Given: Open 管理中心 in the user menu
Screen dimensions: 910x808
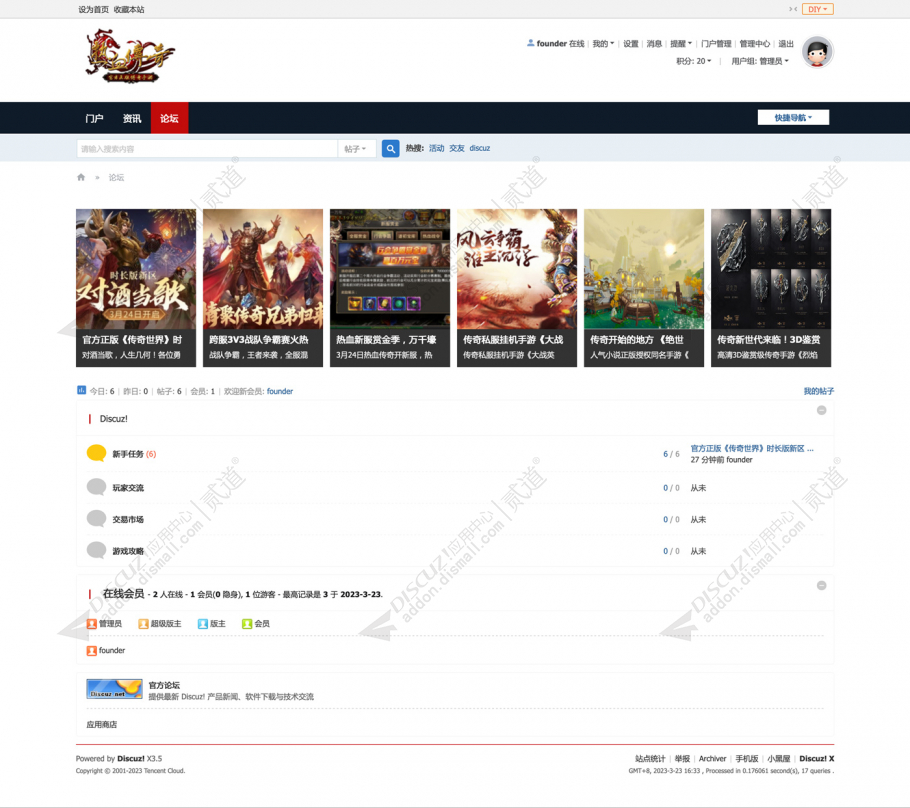Looking at the screenshot, I should click(x=754, y=44).
